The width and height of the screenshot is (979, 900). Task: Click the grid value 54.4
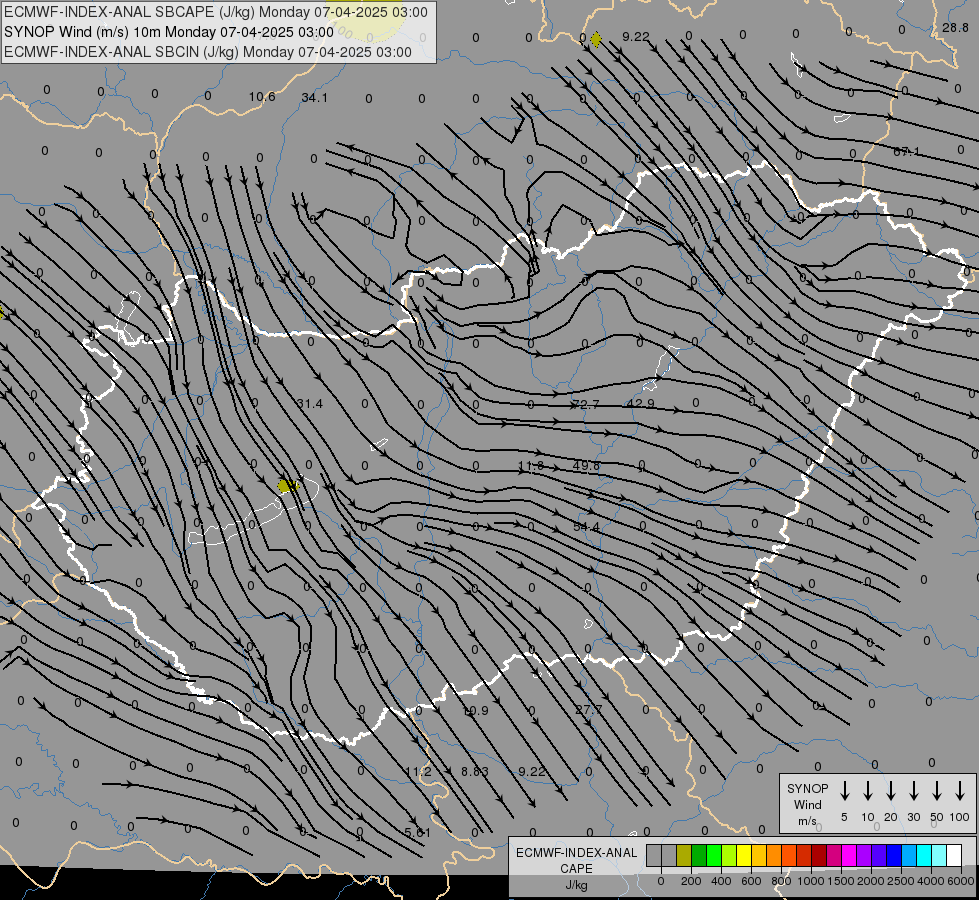coord(586,527)
